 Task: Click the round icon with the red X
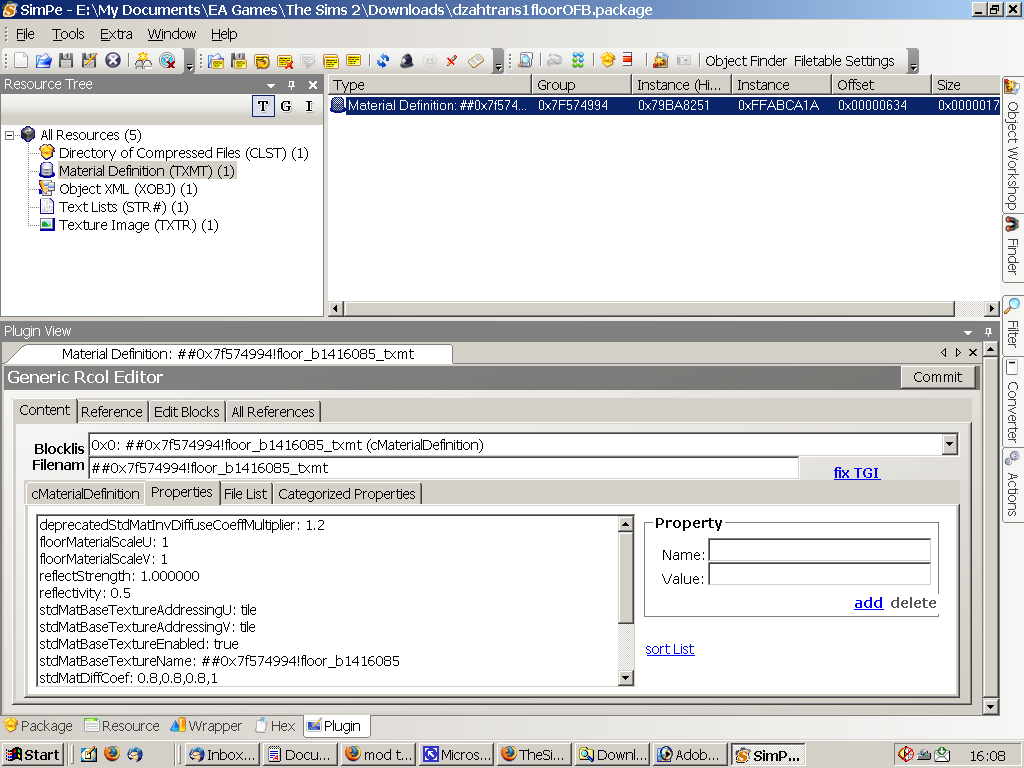(x=168, y=61)
